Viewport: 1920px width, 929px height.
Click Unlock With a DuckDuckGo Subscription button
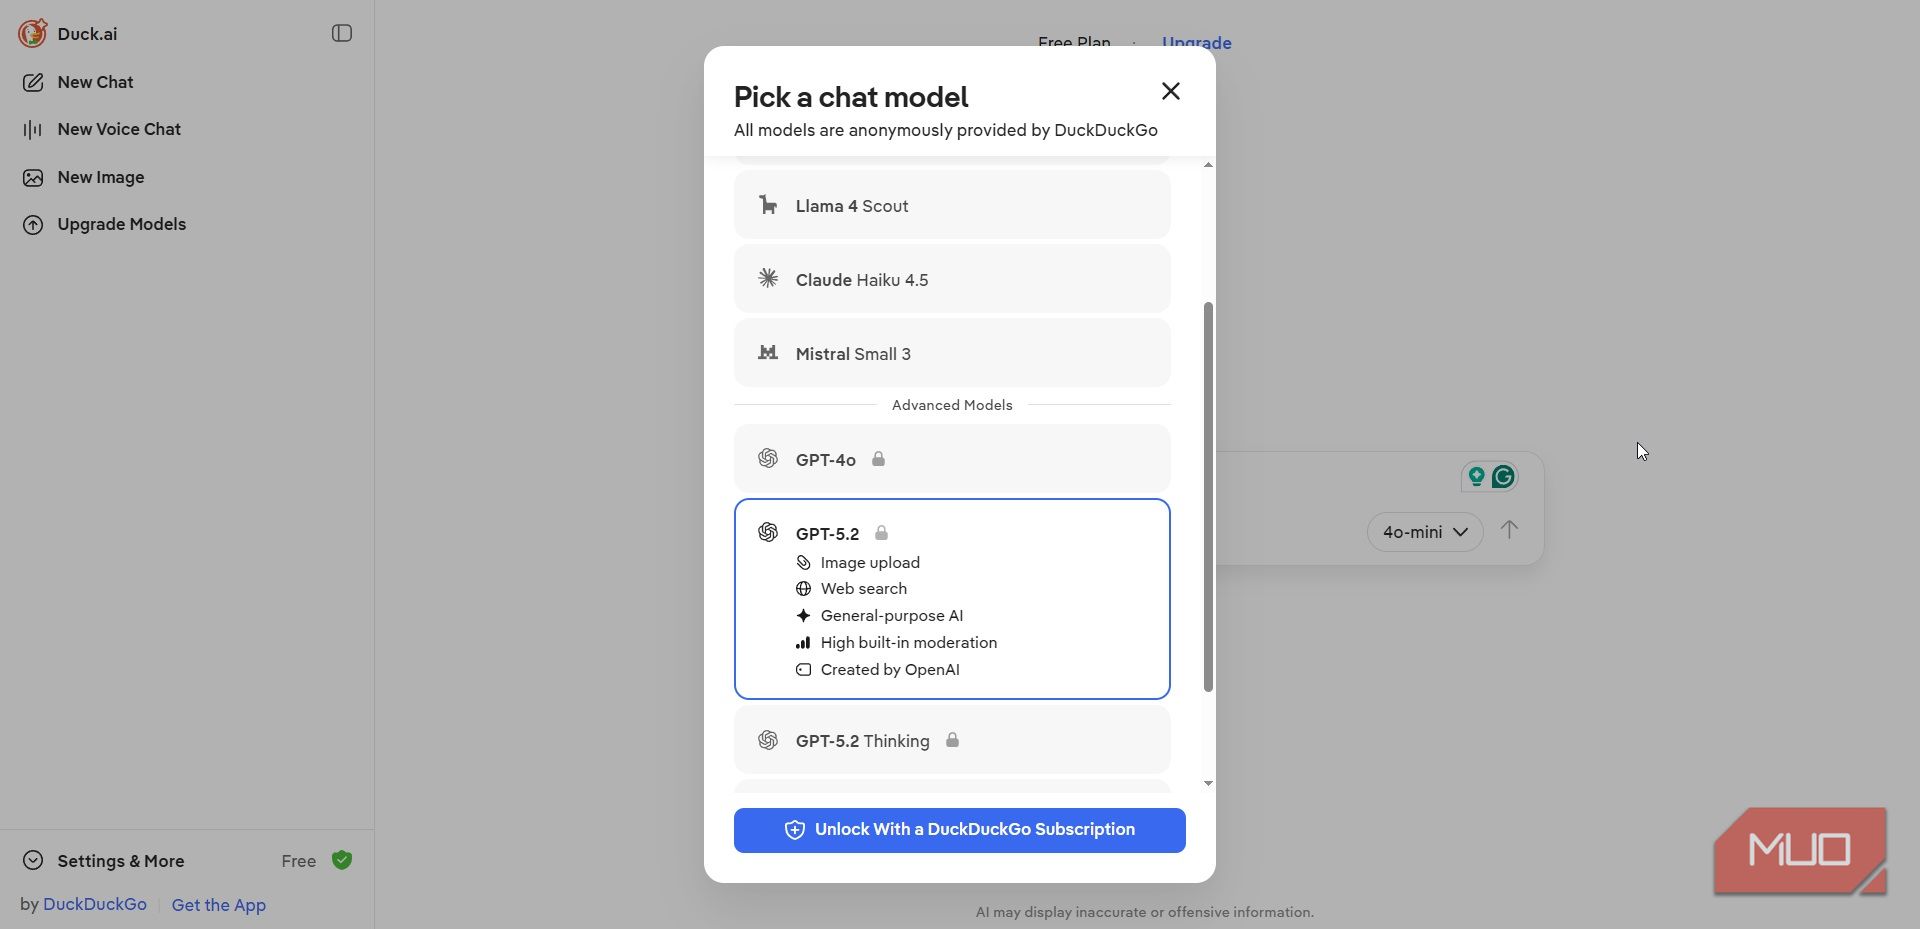click(x=959, y=830)
